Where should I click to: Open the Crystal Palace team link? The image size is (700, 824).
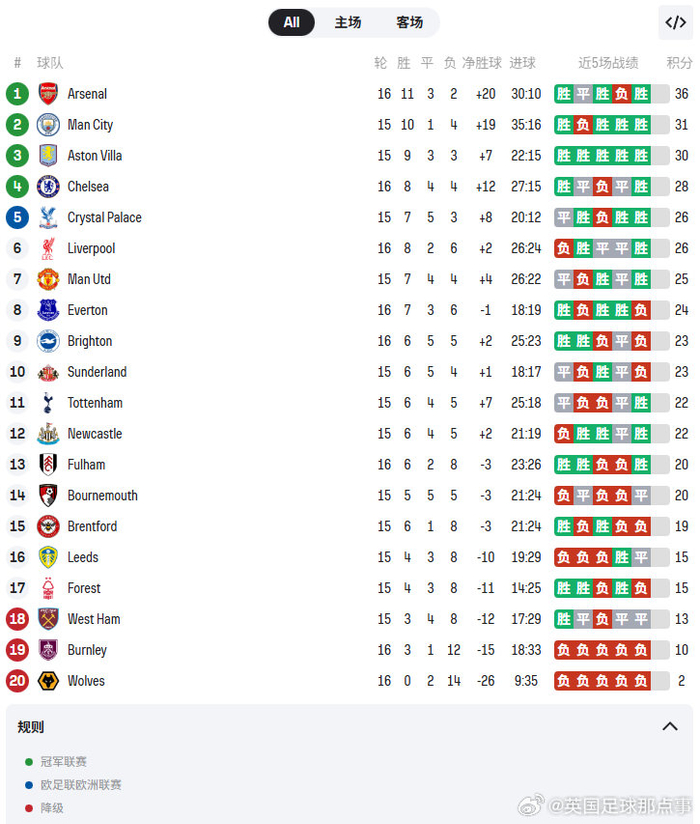point(104,218)
